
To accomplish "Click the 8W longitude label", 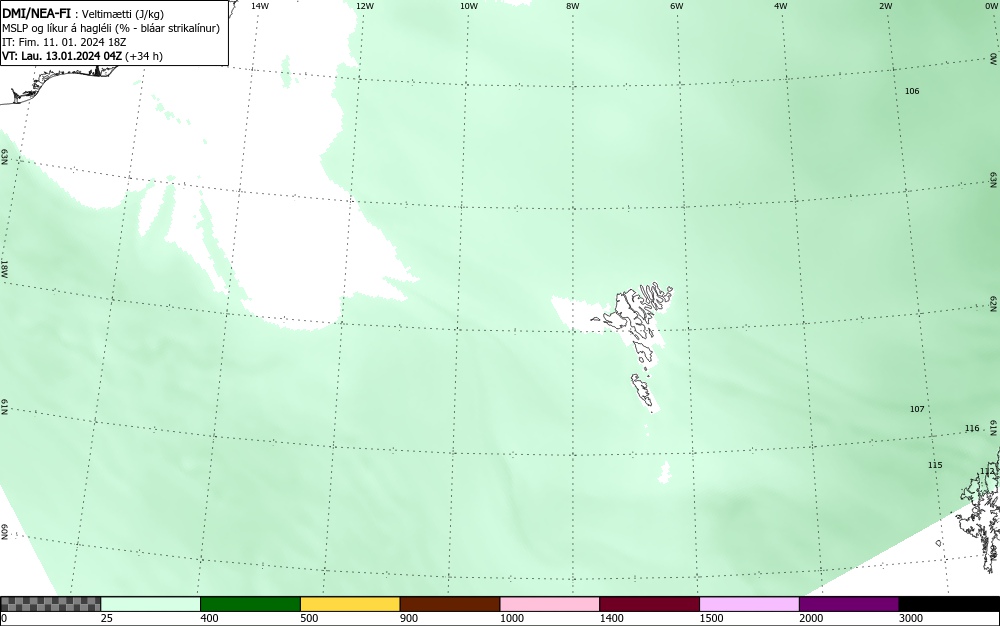I will pos(573,6).
